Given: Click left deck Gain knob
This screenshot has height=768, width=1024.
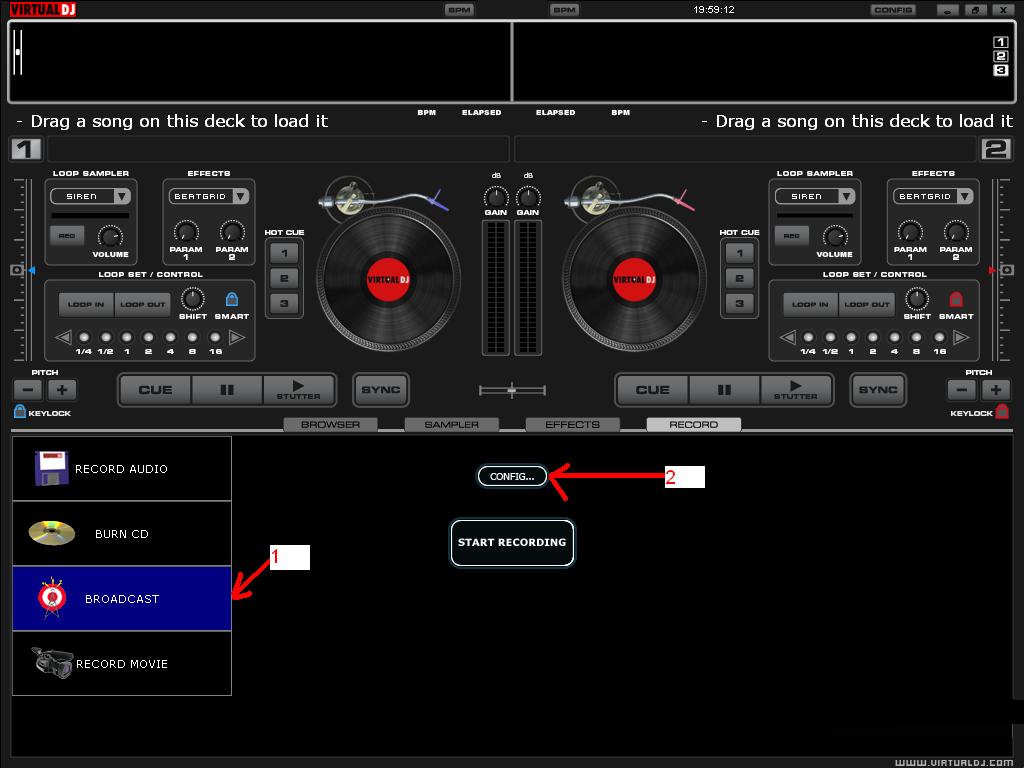Looking at the screenshot, I should 496,197.
